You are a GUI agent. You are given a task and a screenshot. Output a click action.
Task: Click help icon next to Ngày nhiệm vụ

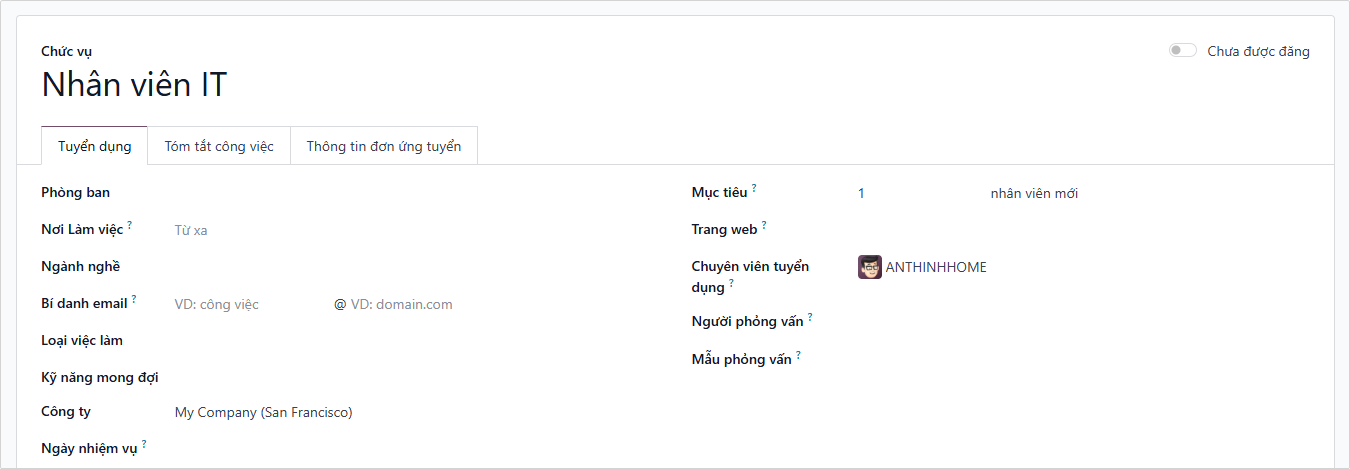[144, 443]
